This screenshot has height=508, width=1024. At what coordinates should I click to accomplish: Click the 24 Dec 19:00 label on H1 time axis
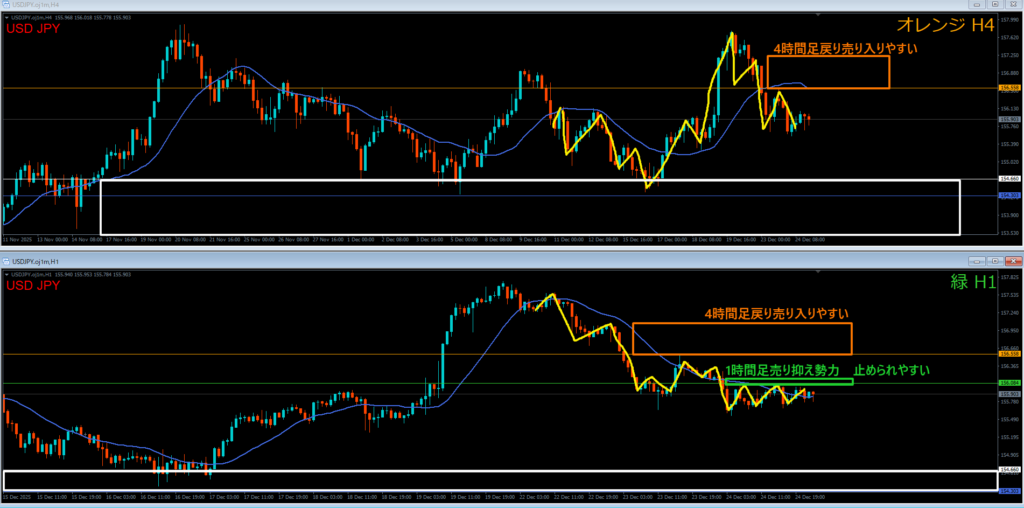(812, 497)
